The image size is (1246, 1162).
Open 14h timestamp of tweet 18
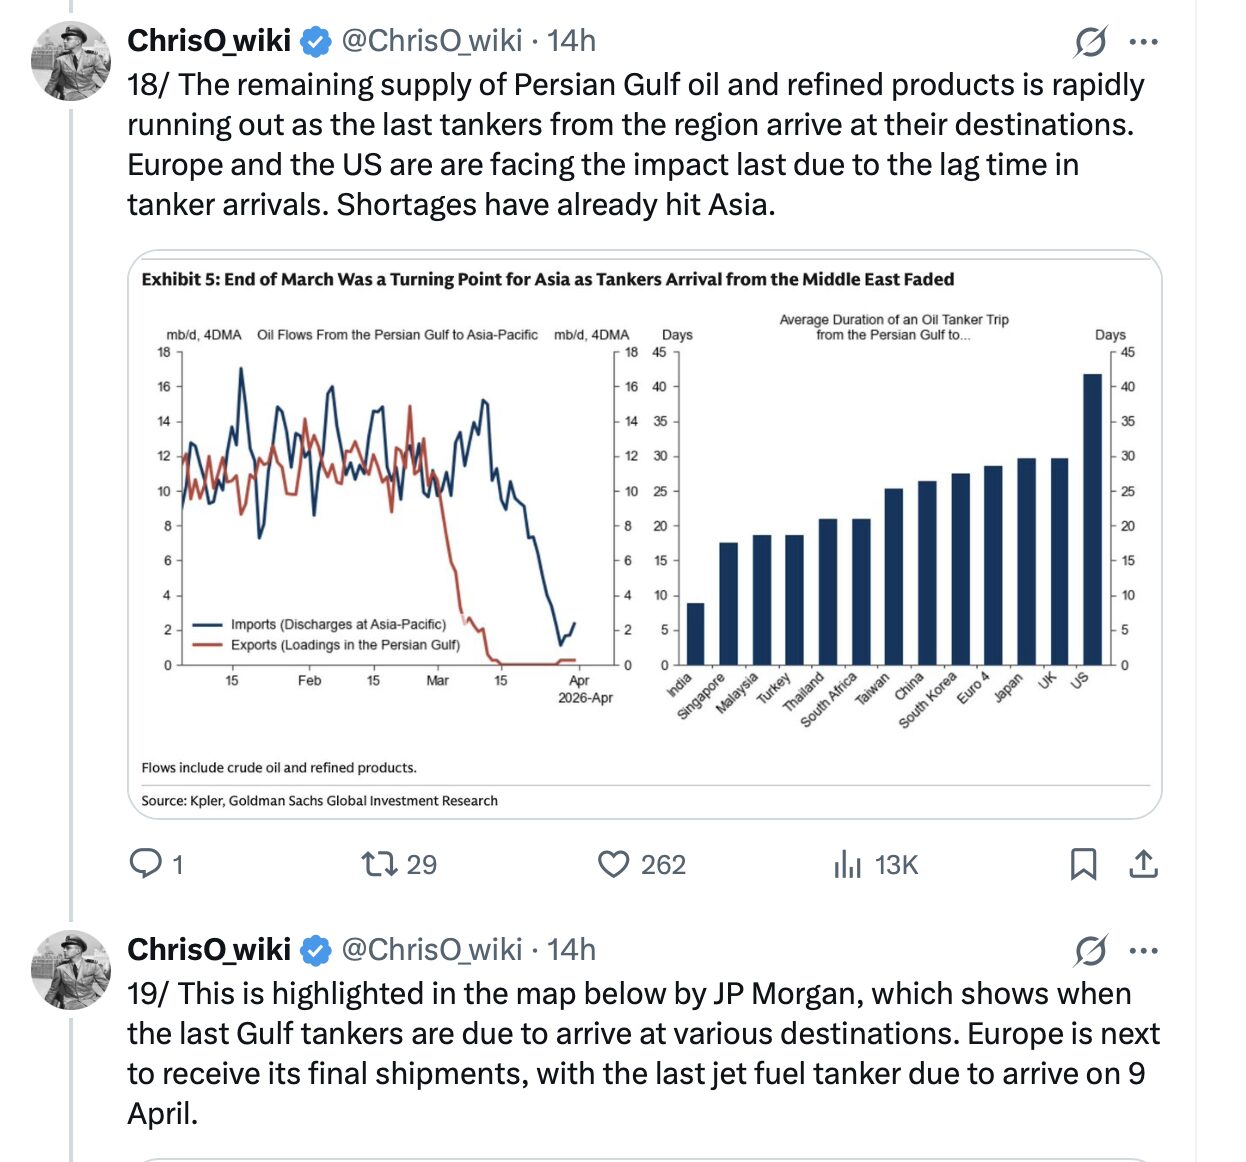572,41
